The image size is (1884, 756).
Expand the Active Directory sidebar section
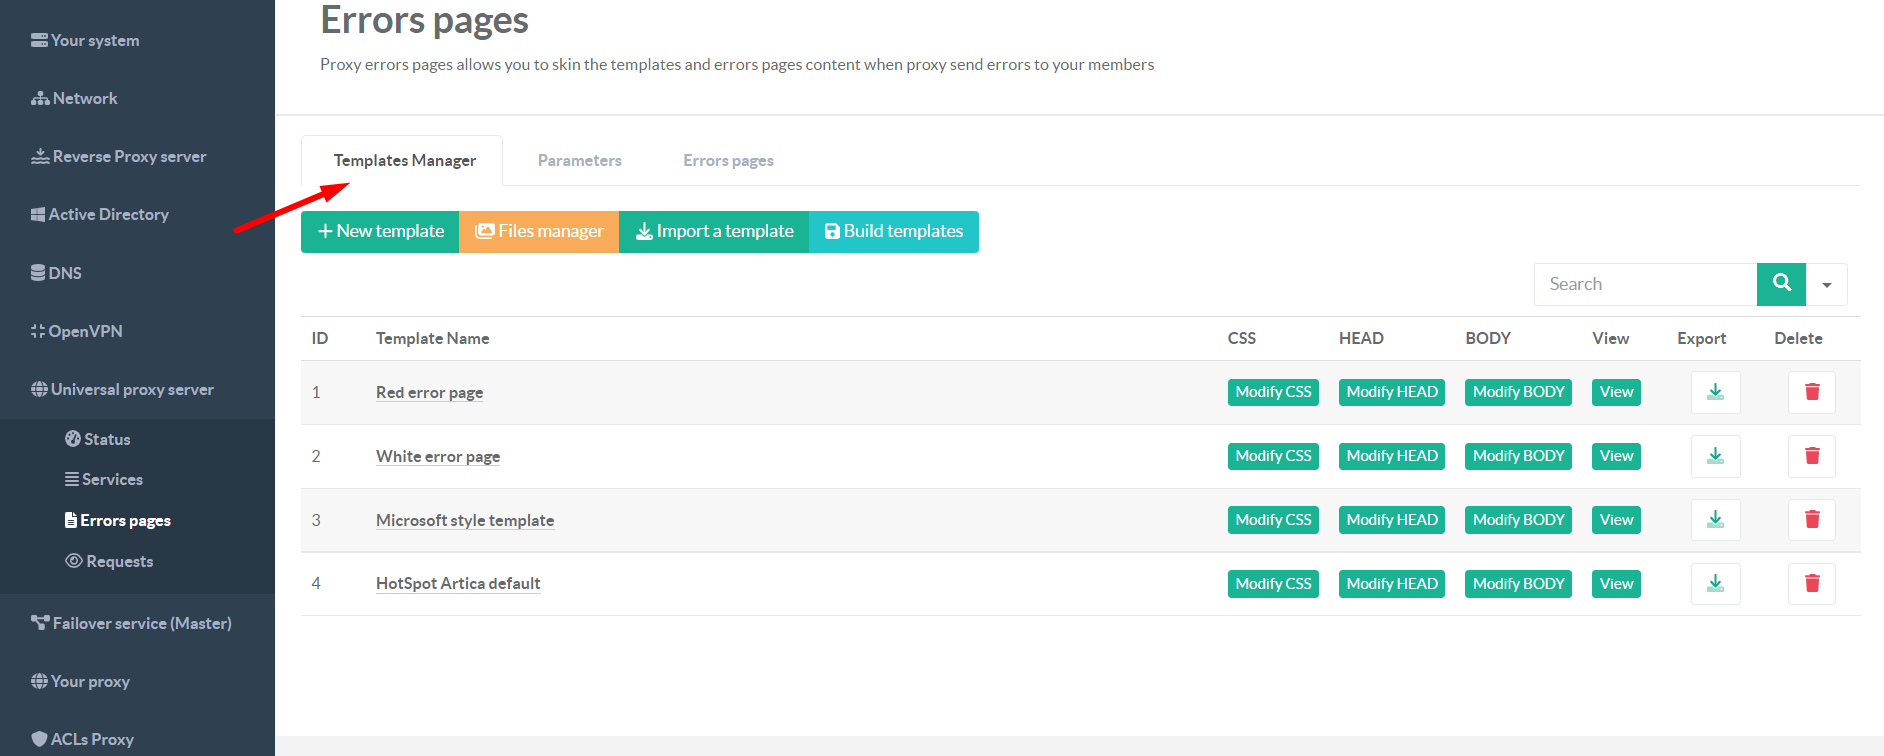pyautogui.click(x=108, y=215)
